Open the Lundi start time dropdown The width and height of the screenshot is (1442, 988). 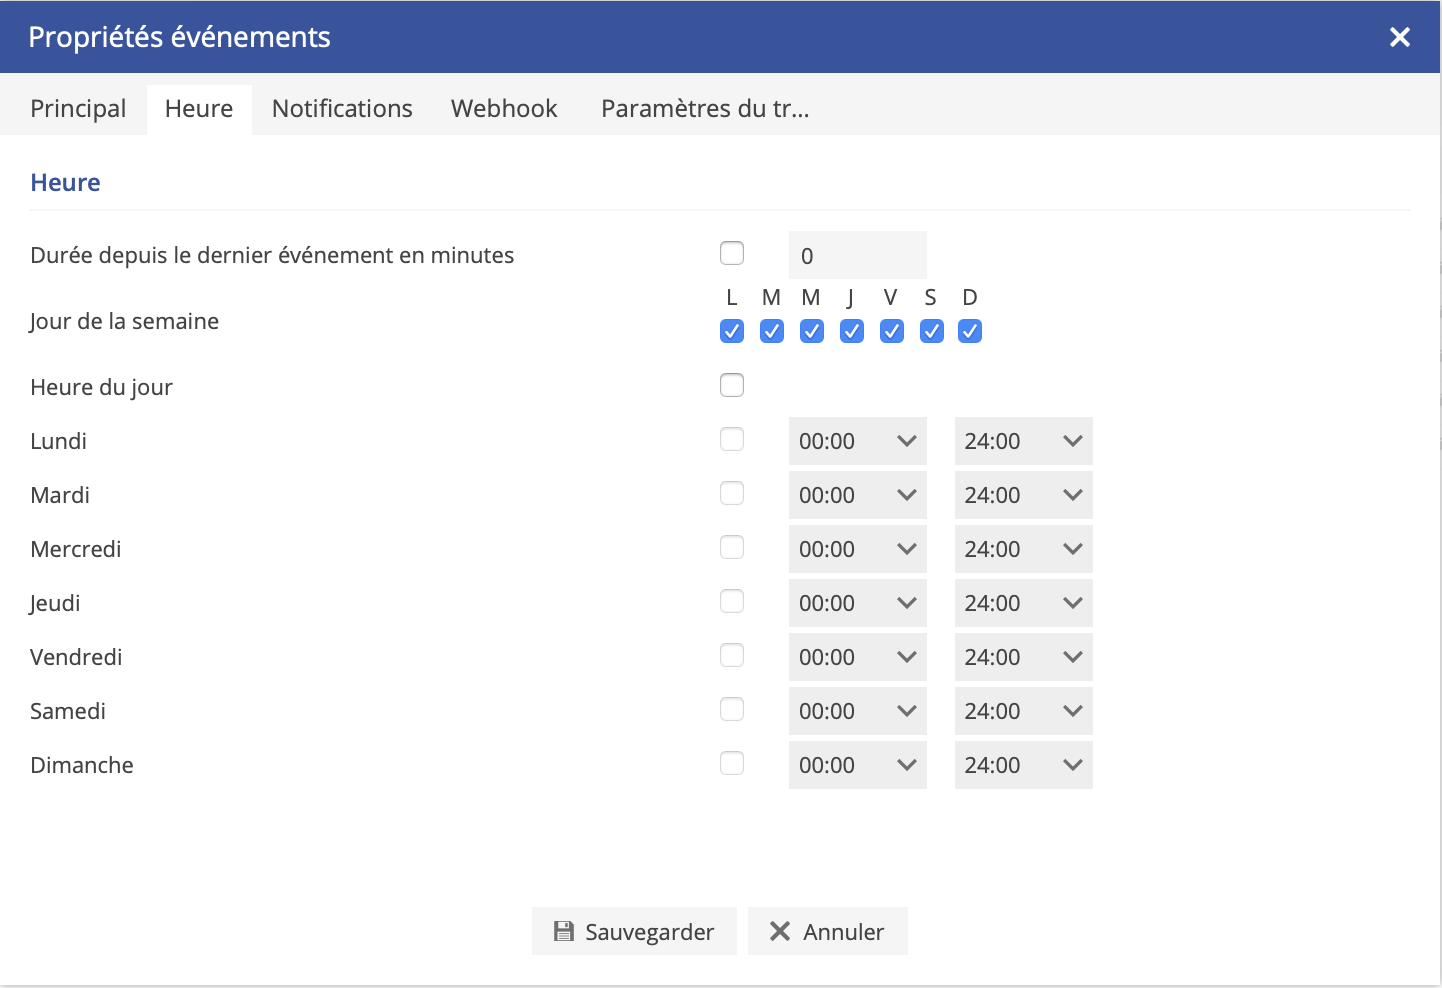tap(857, 441)
